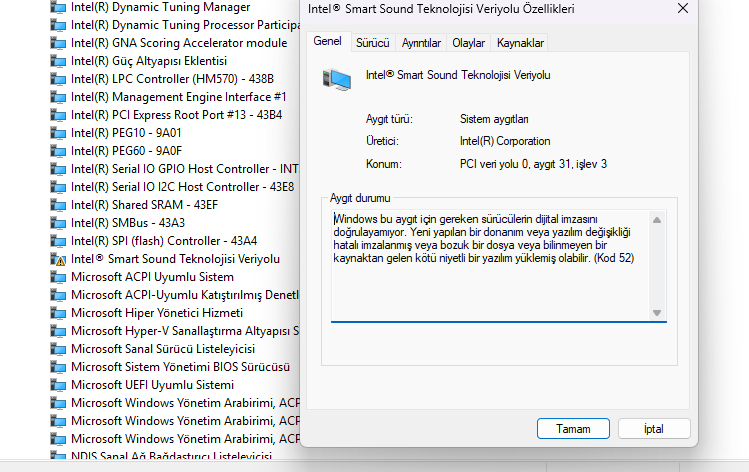Click the warning icon on Smart Sound Teknolojisi Veriyolu
Image resolution: width=749 pixels, height=472 pixels.
click(x=58, y=259)
